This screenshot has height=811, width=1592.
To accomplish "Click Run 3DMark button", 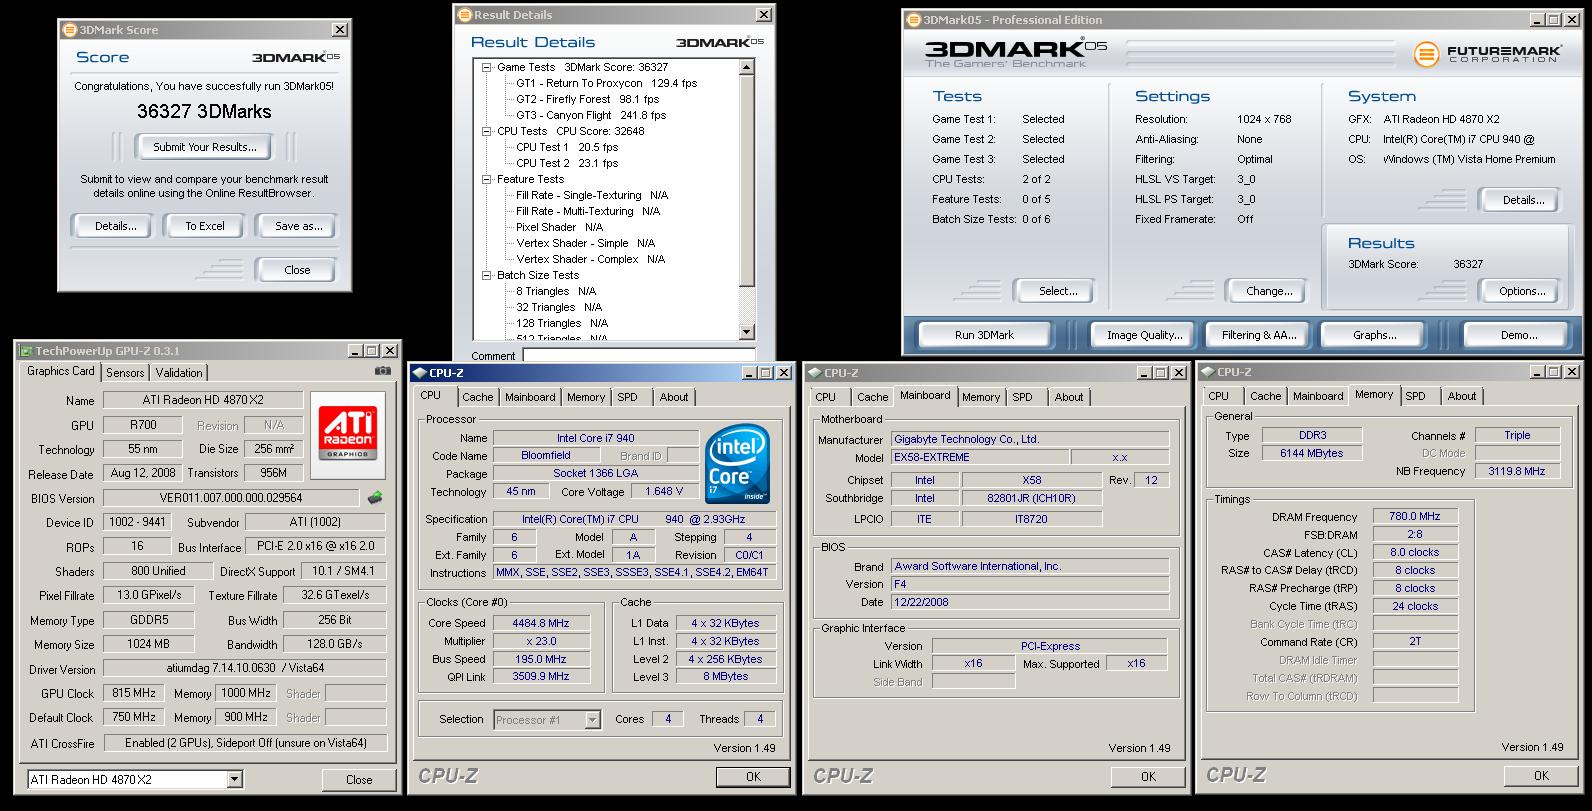I will [x=985, y=335].
